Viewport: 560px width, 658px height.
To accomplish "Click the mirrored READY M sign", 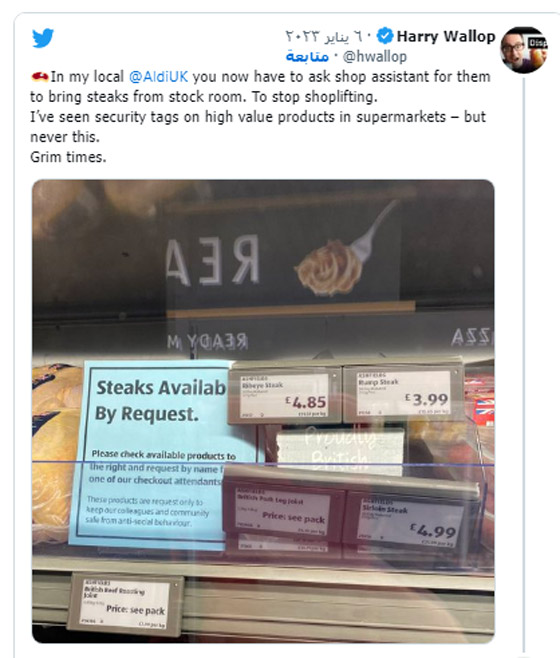I will pos(208,342).
